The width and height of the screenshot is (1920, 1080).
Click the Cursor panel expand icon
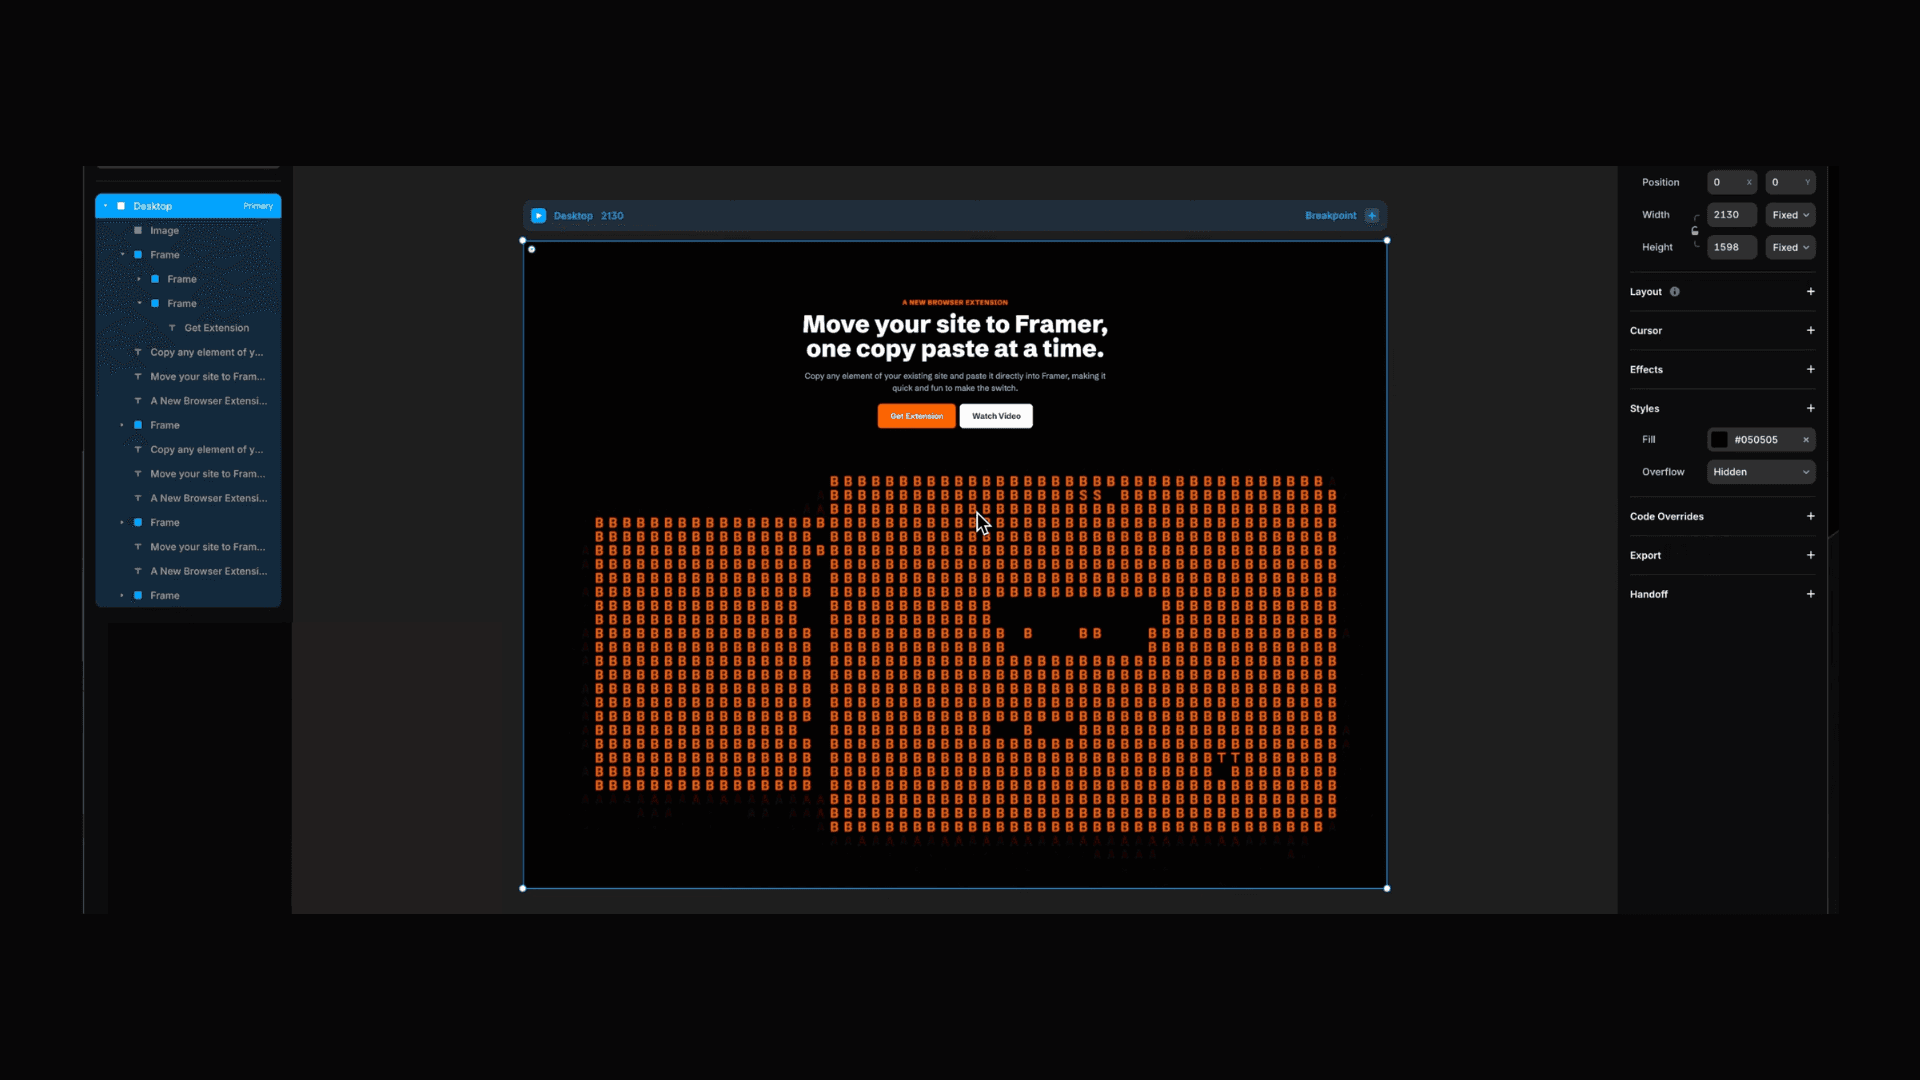pos(1811,330)
